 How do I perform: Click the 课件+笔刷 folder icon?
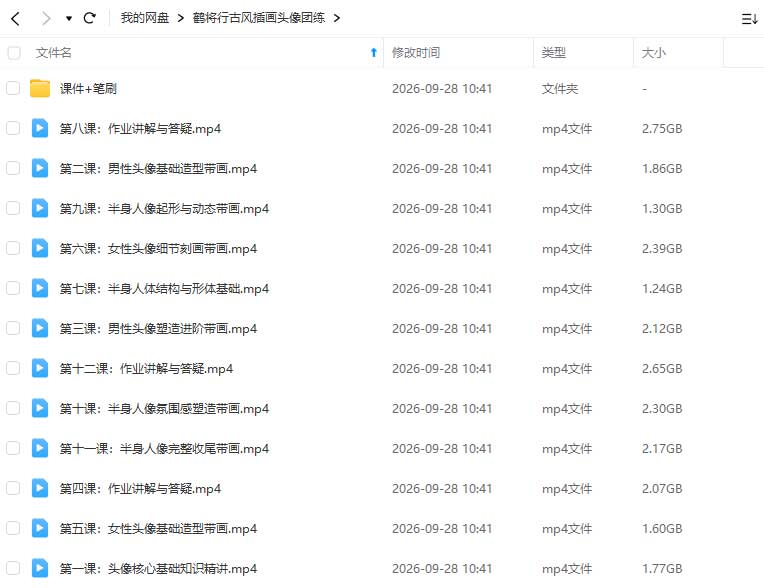tap(40, 88)
